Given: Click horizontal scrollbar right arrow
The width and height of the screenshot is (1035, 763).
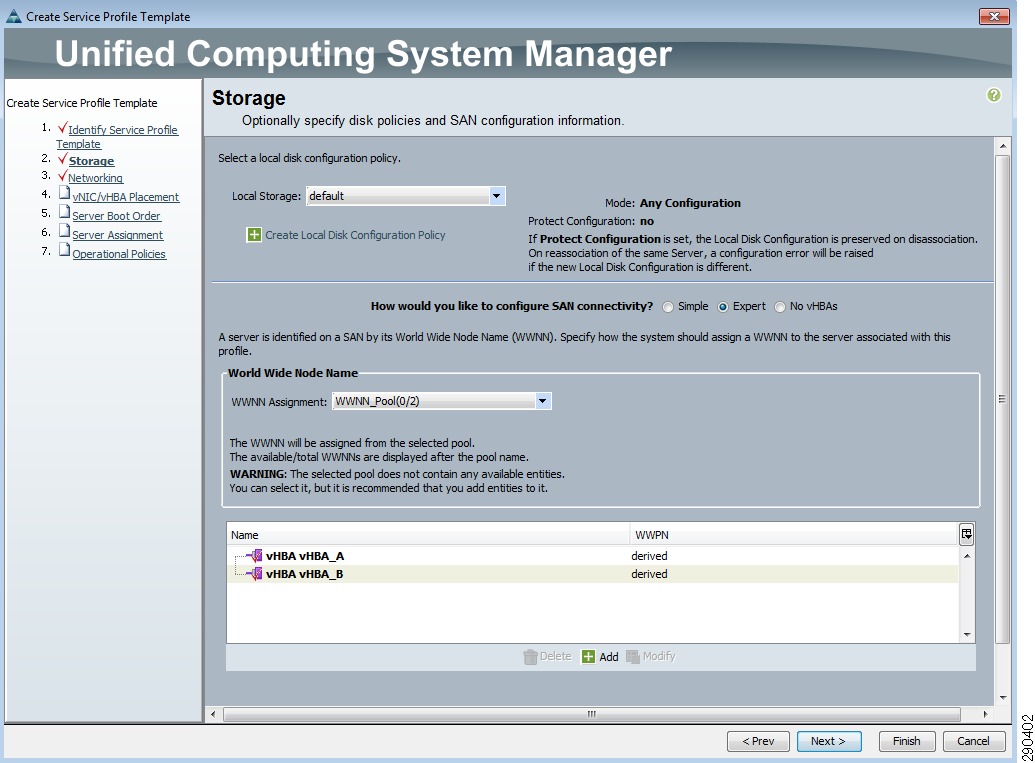Looking at the screenshot, I should point(985,714).
